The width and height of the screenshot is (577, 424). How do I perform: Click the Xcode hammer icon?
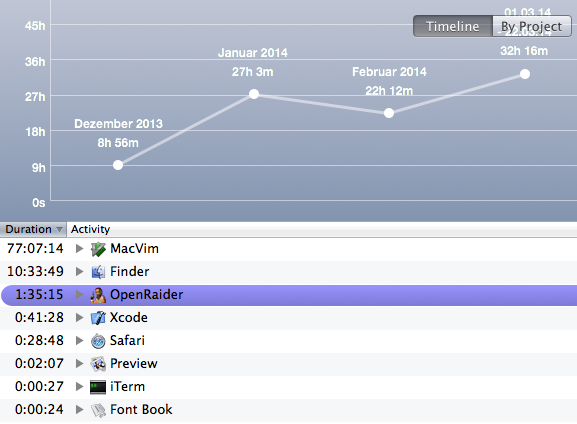[98, 318]
